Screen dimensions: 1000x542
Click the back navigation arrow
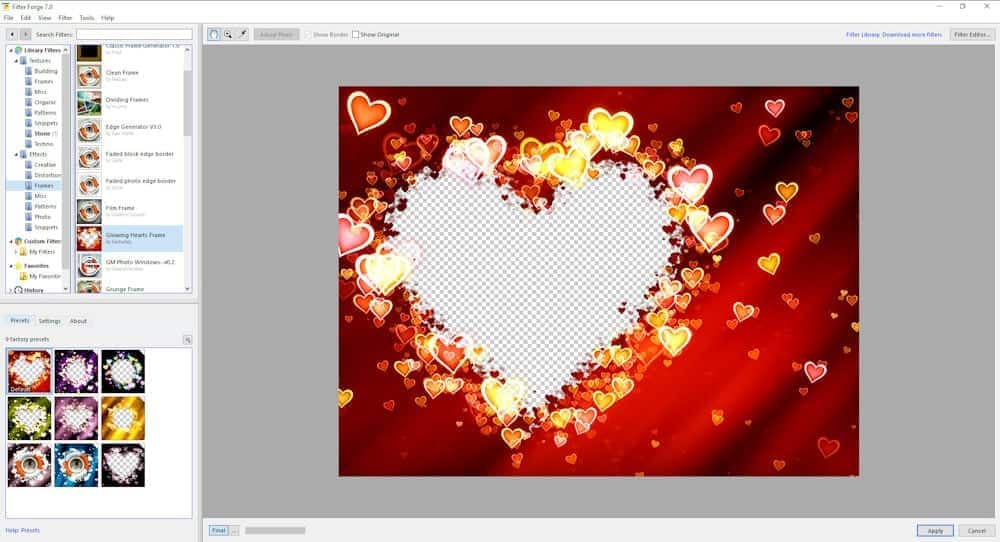tap(11, 34)
